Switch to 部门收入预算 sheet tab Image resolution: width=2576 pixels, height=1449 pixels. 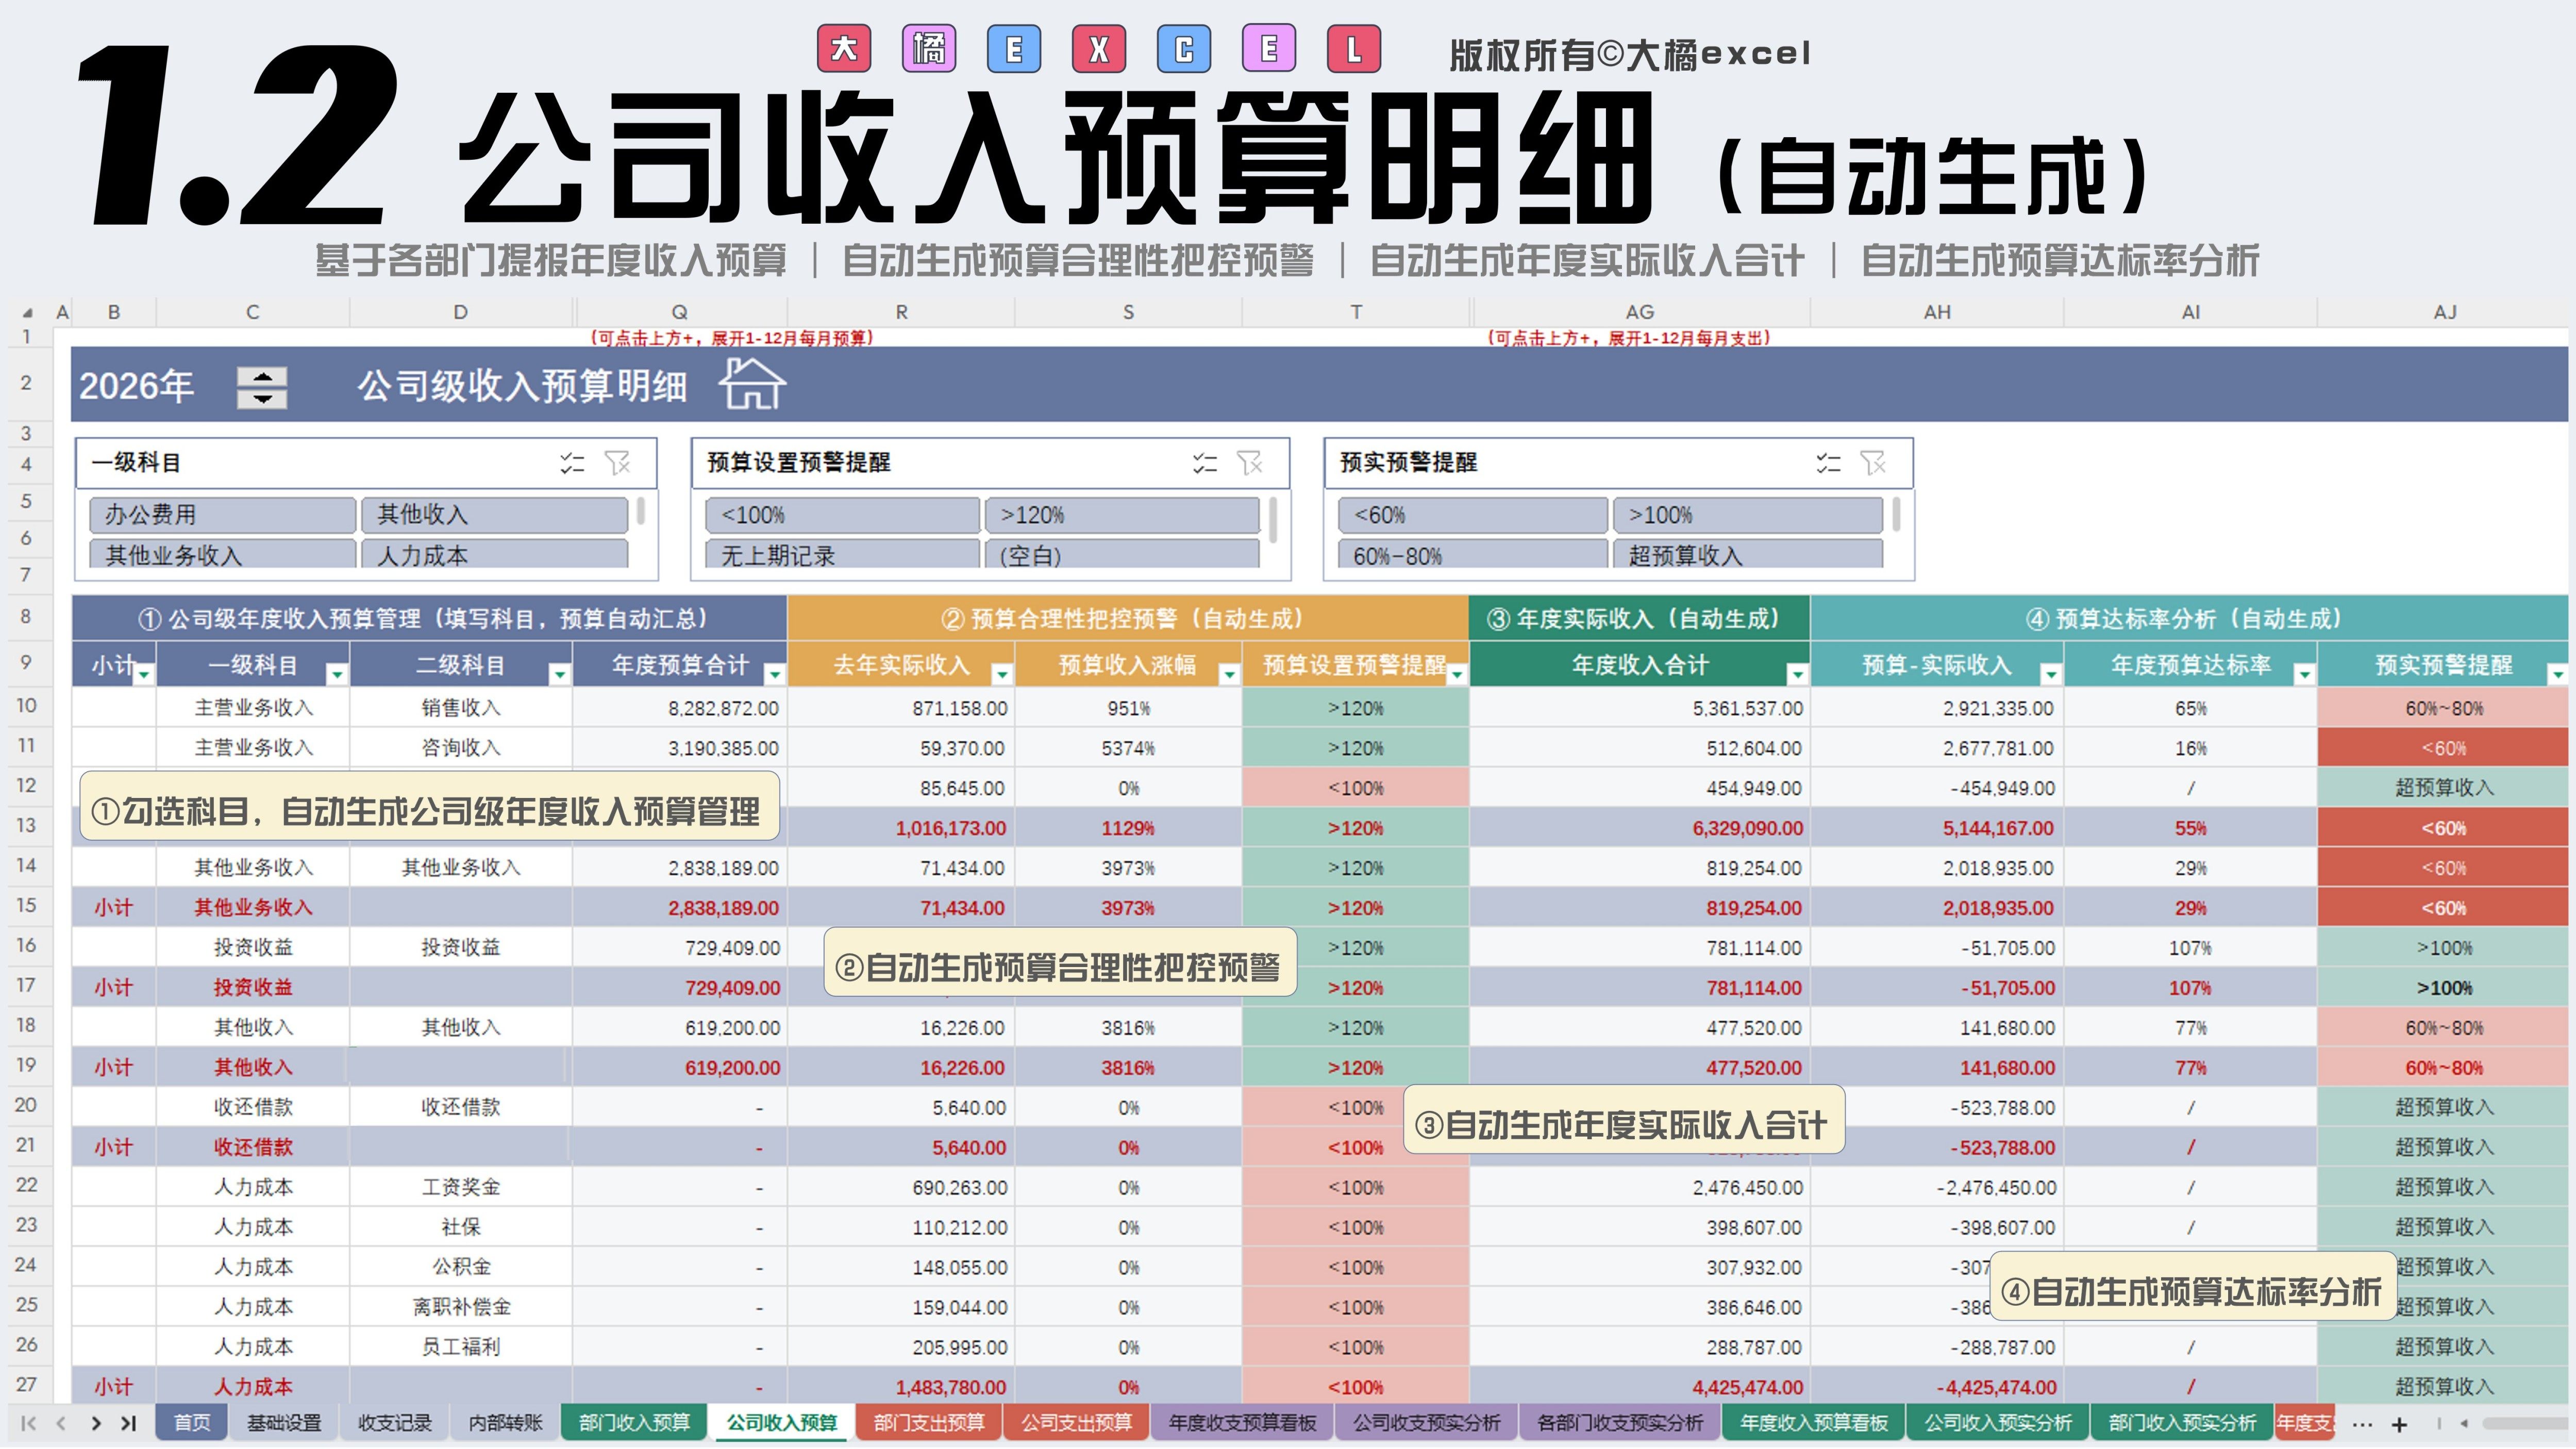[x=634, y=1423]
